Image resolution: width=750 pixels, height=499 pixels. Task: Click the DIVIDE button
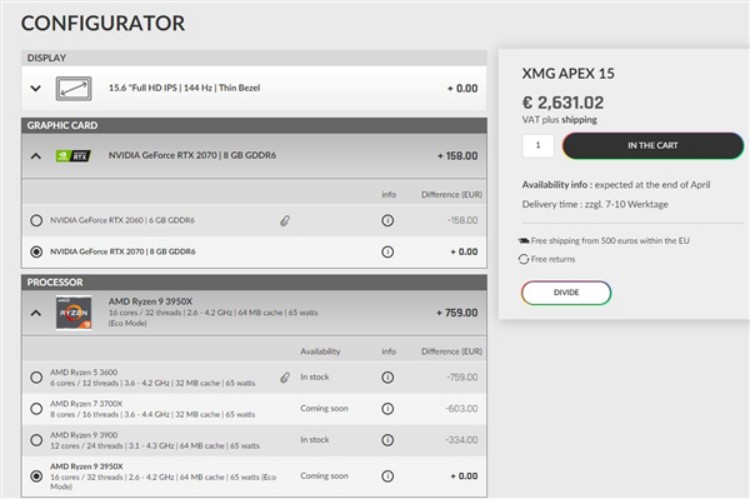coord(566,292)
